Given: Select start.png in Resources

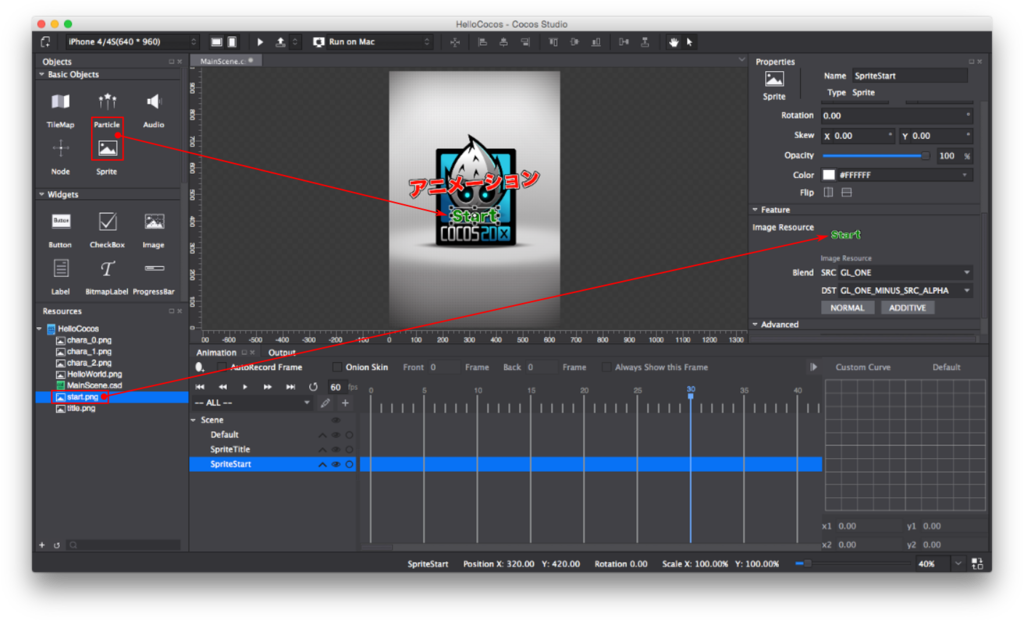Looking at the screenshot, I should [x=82, y=397].
